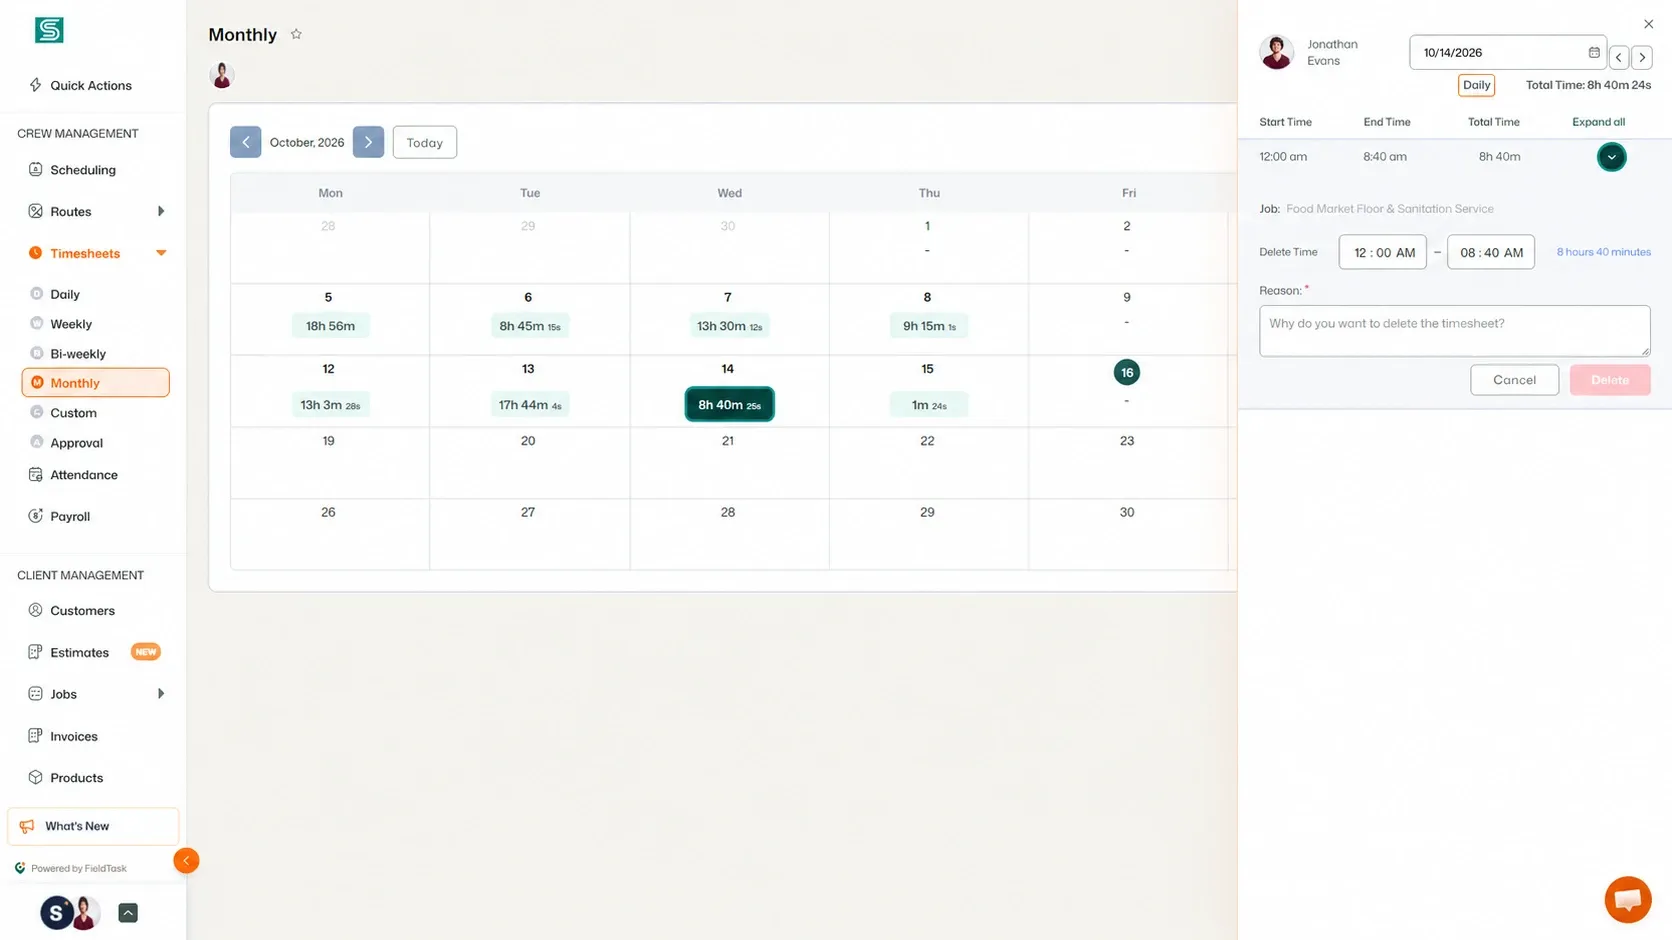
Task: Jump to Today in the calendar
Action: pos(425,142)
